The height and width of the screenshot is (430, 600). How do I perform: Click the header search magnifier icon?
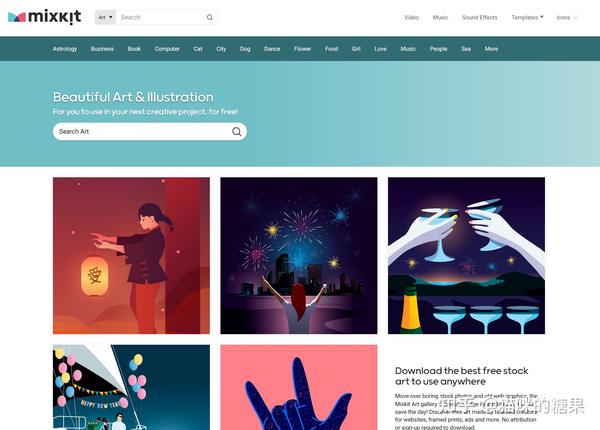[x=210, y=17]
